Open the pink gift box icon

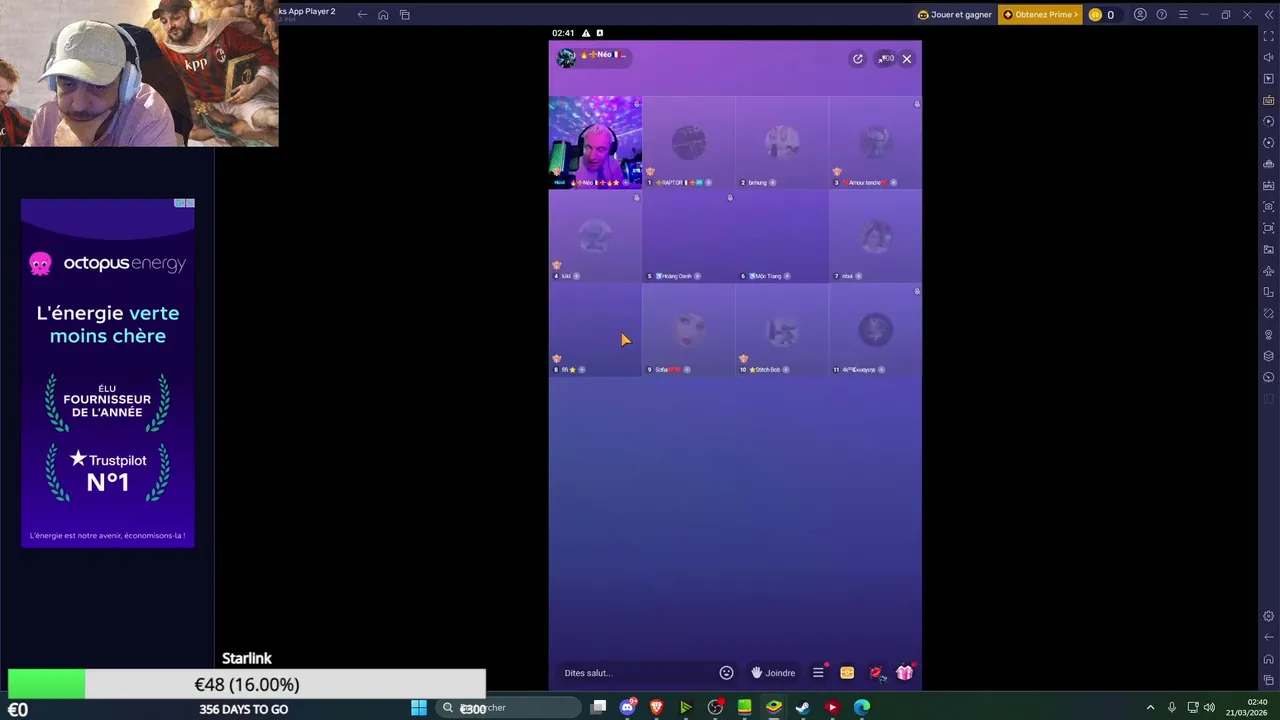click(x=905, y=673)
